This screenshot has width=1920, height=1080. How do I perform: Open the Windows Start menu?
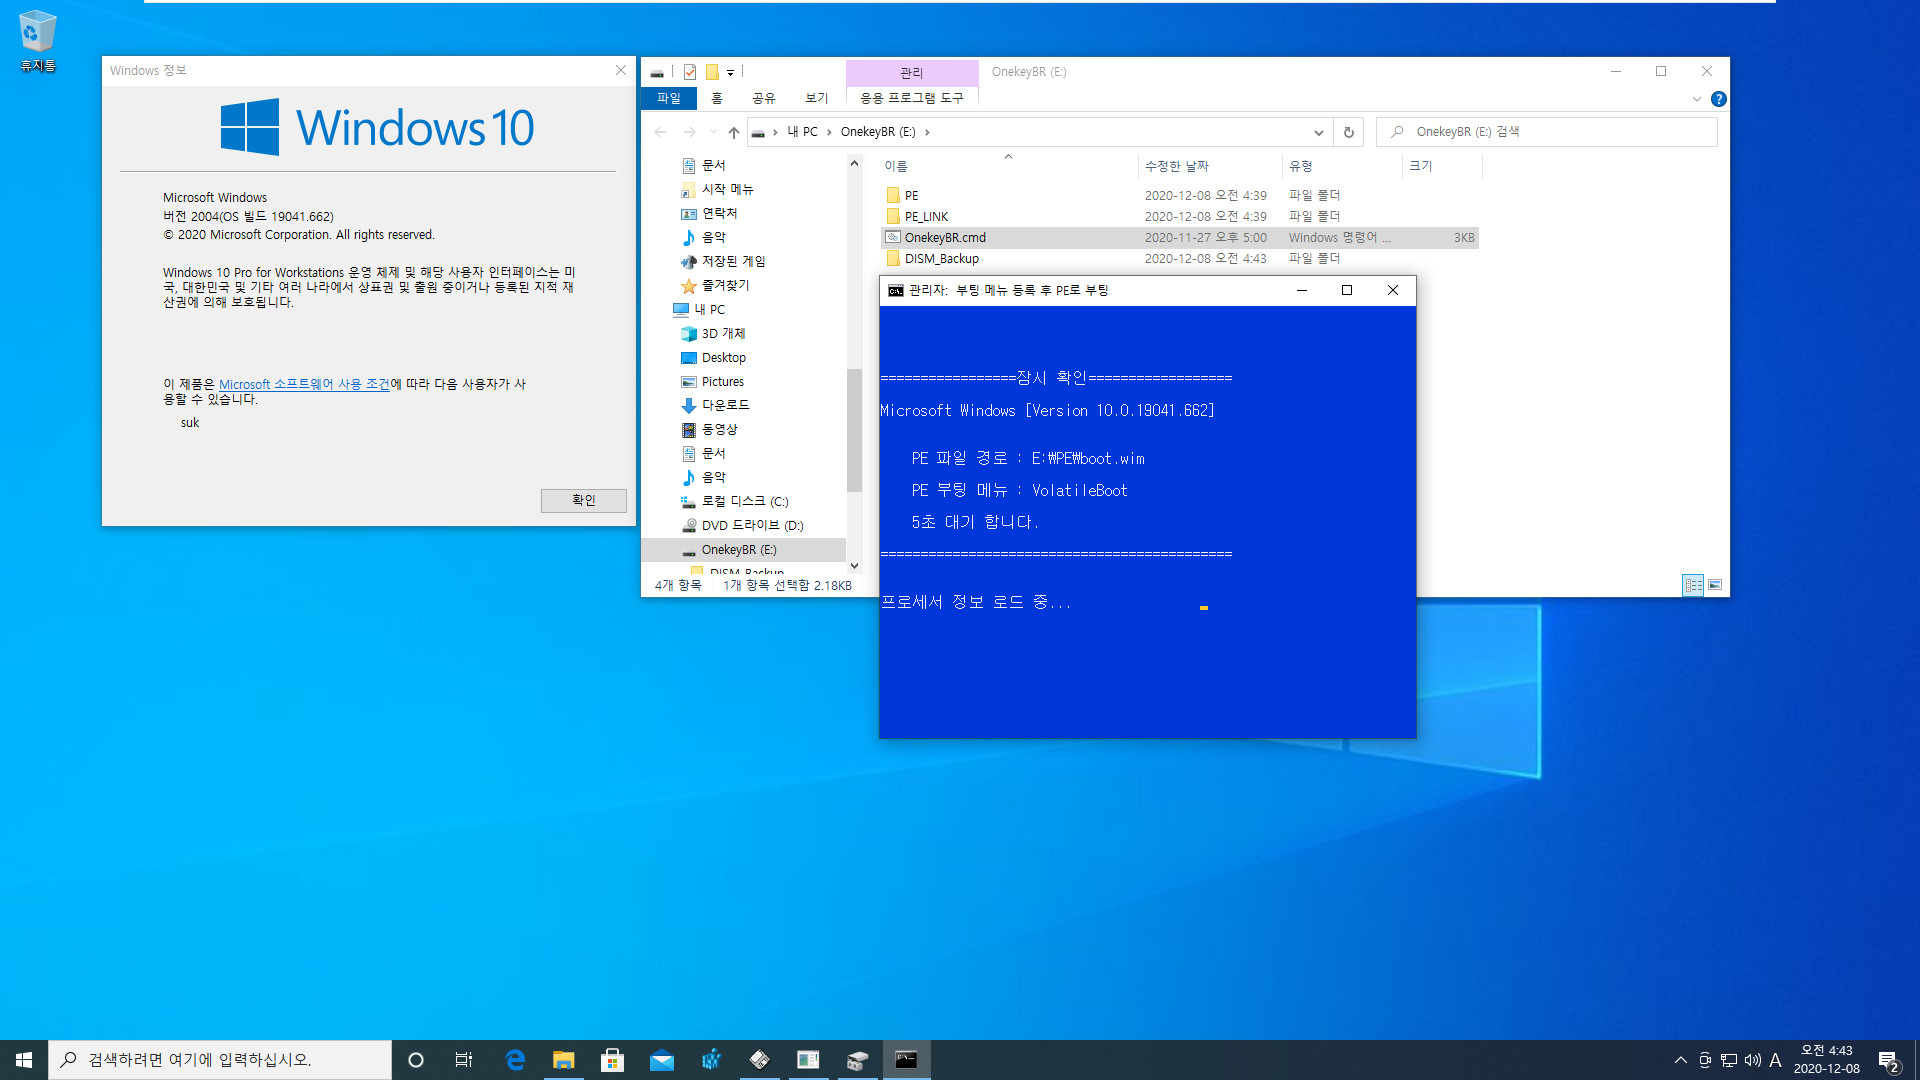24,1060
